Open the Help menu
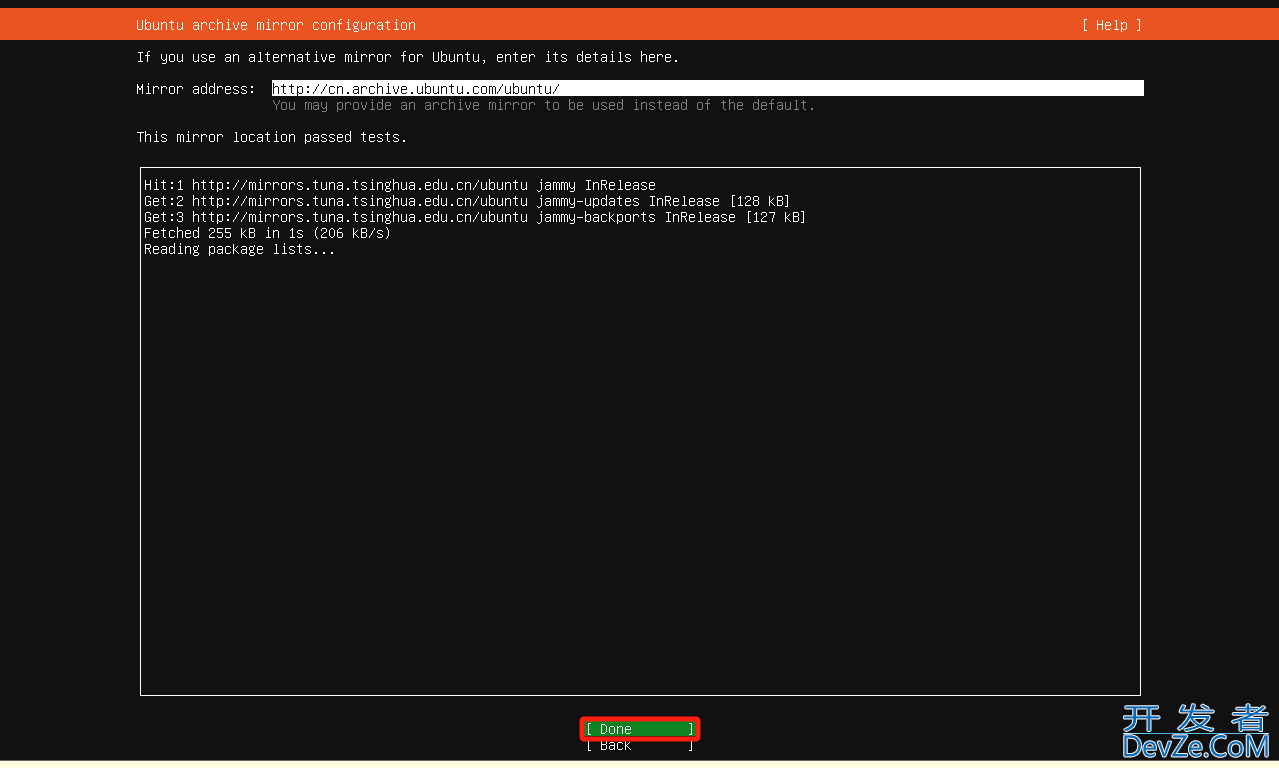 (1111, 25)
